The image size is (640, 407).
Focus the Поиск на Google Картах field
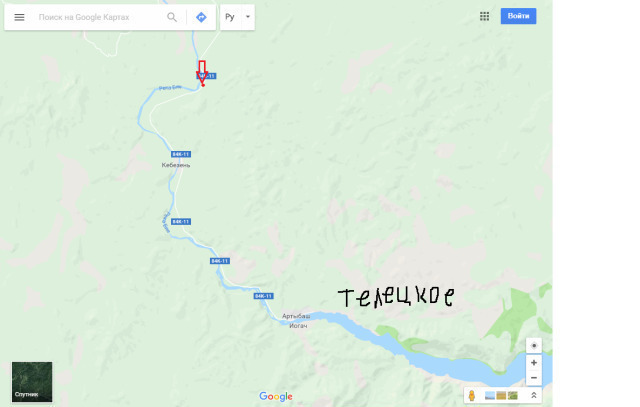[x=98, y=17]
